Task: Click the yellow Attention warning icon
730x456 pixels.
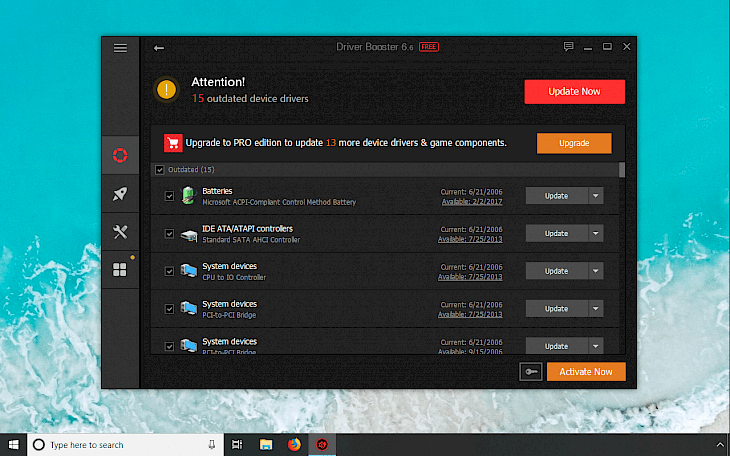Action: 166,89
